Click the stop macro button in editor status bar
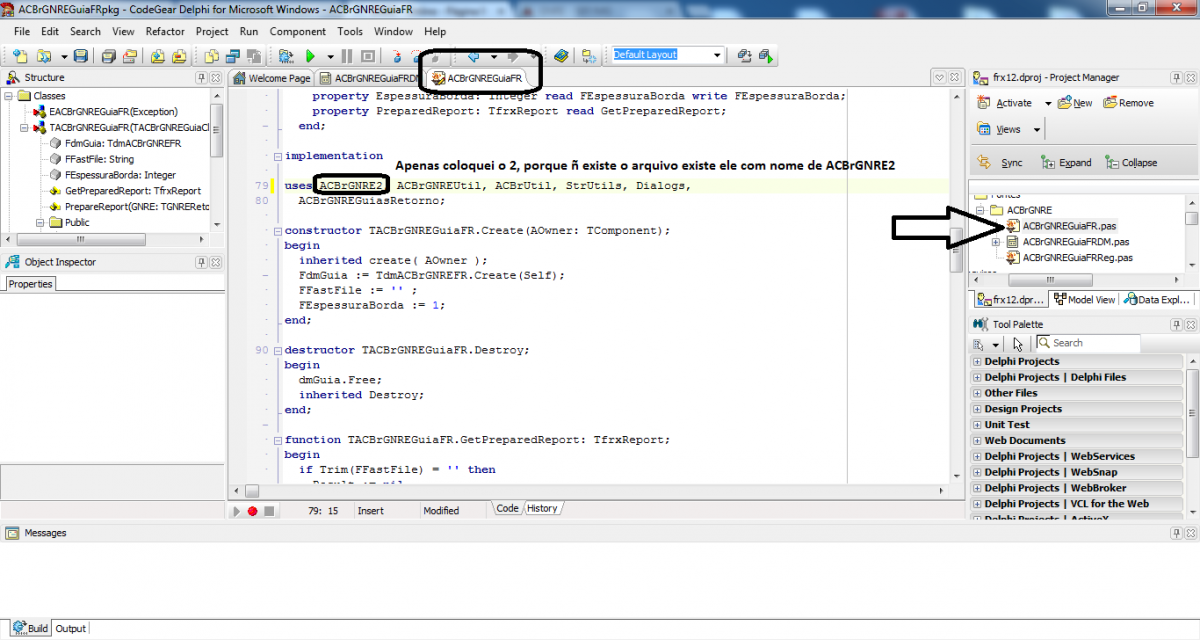1200x640 pixels. click(x=269, y=510)
